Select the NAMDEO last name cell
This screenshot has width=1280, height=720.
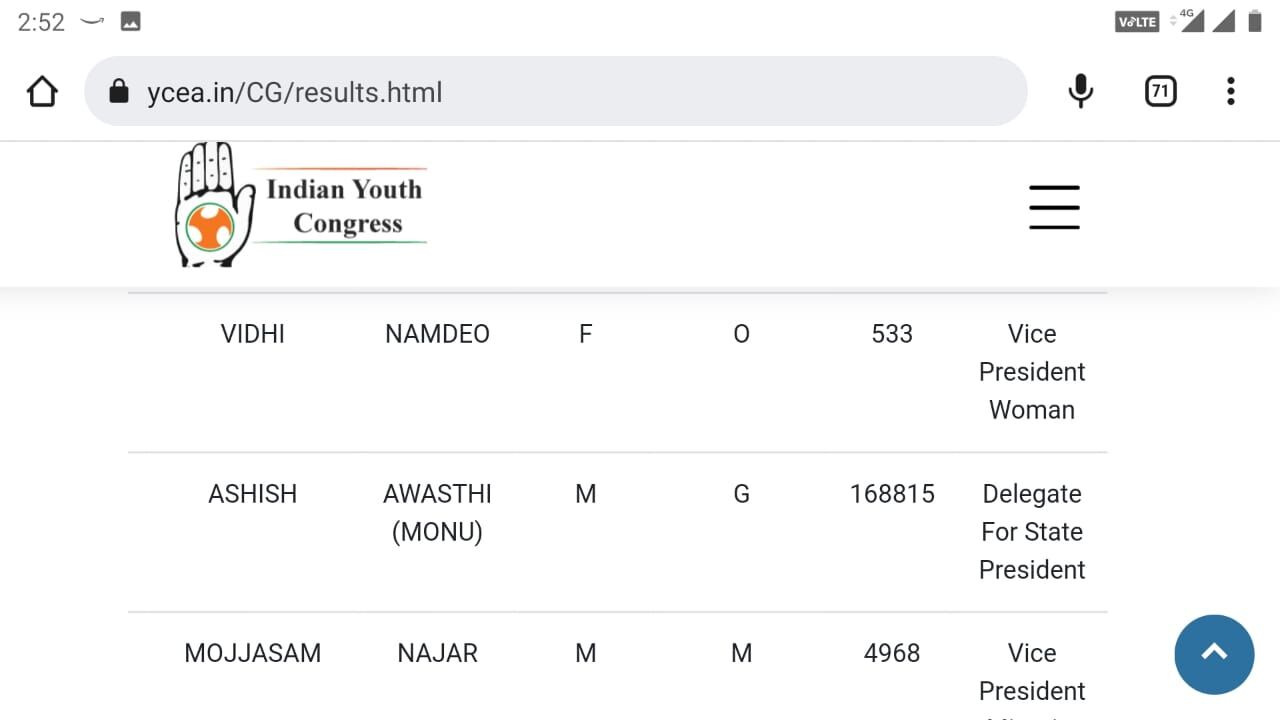(x=437, y=334)
